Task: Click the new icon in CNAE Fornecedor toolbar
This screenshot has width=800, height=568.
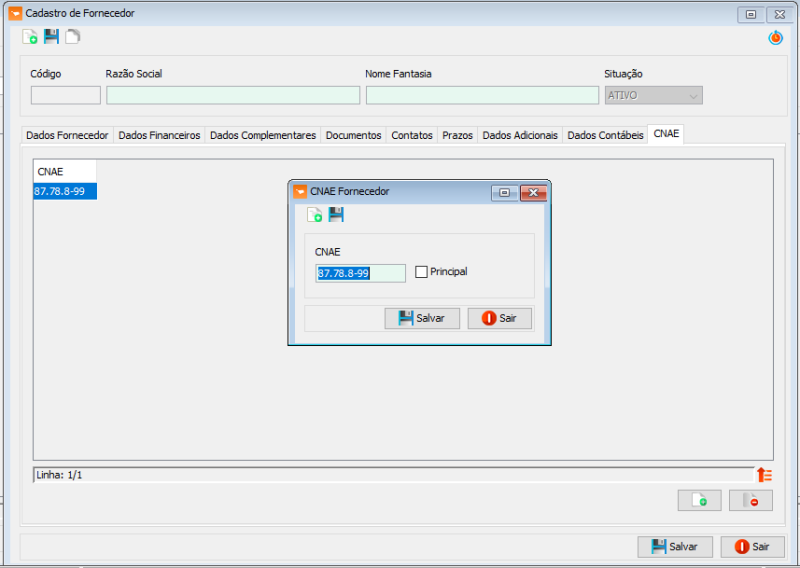Action: 314,215
